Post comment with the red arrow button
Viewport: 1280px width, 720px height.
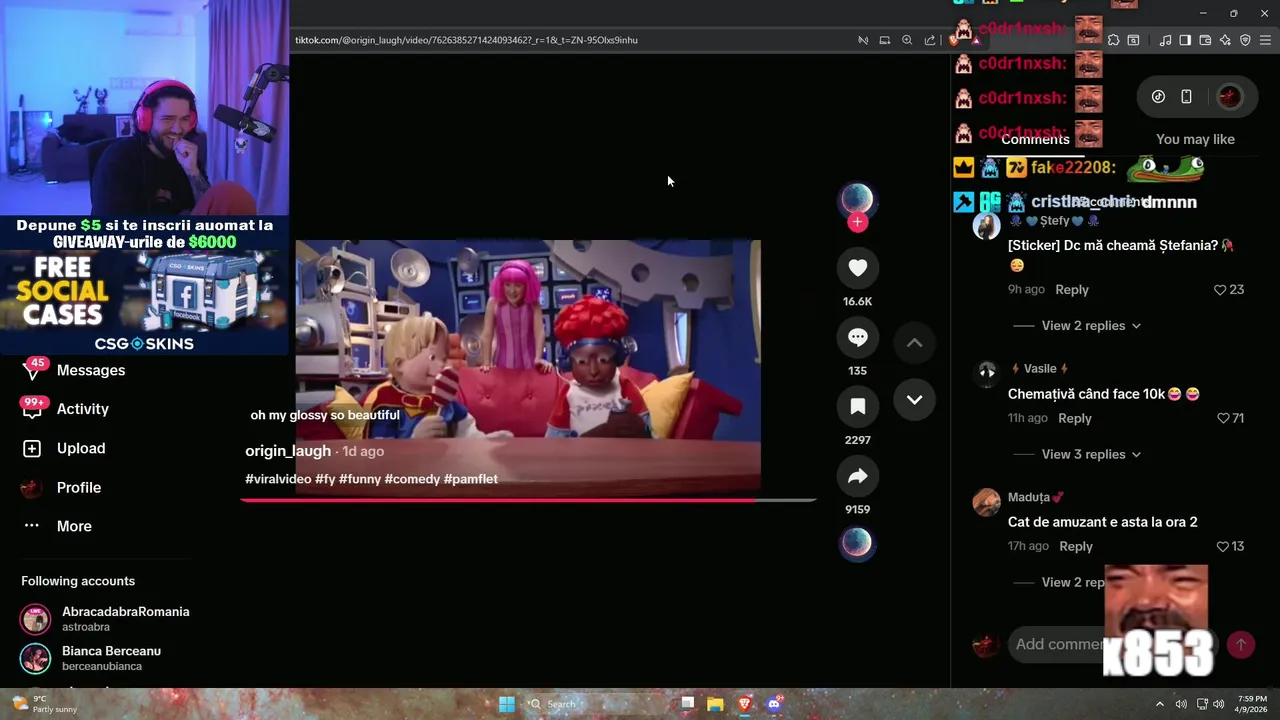tap(1241, 645)
